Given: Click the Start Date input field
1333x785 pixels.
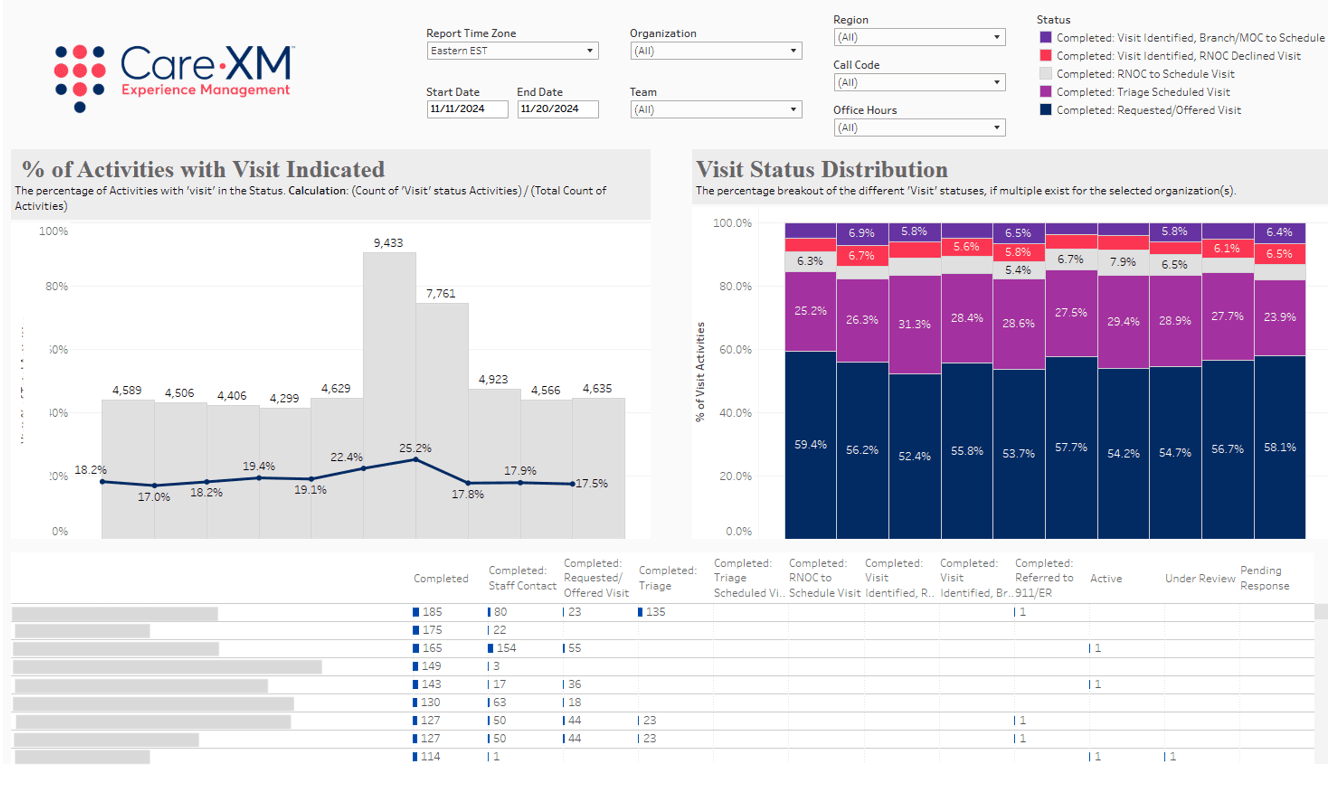Looking at the screenshot, I should click(x=467, y=110).
